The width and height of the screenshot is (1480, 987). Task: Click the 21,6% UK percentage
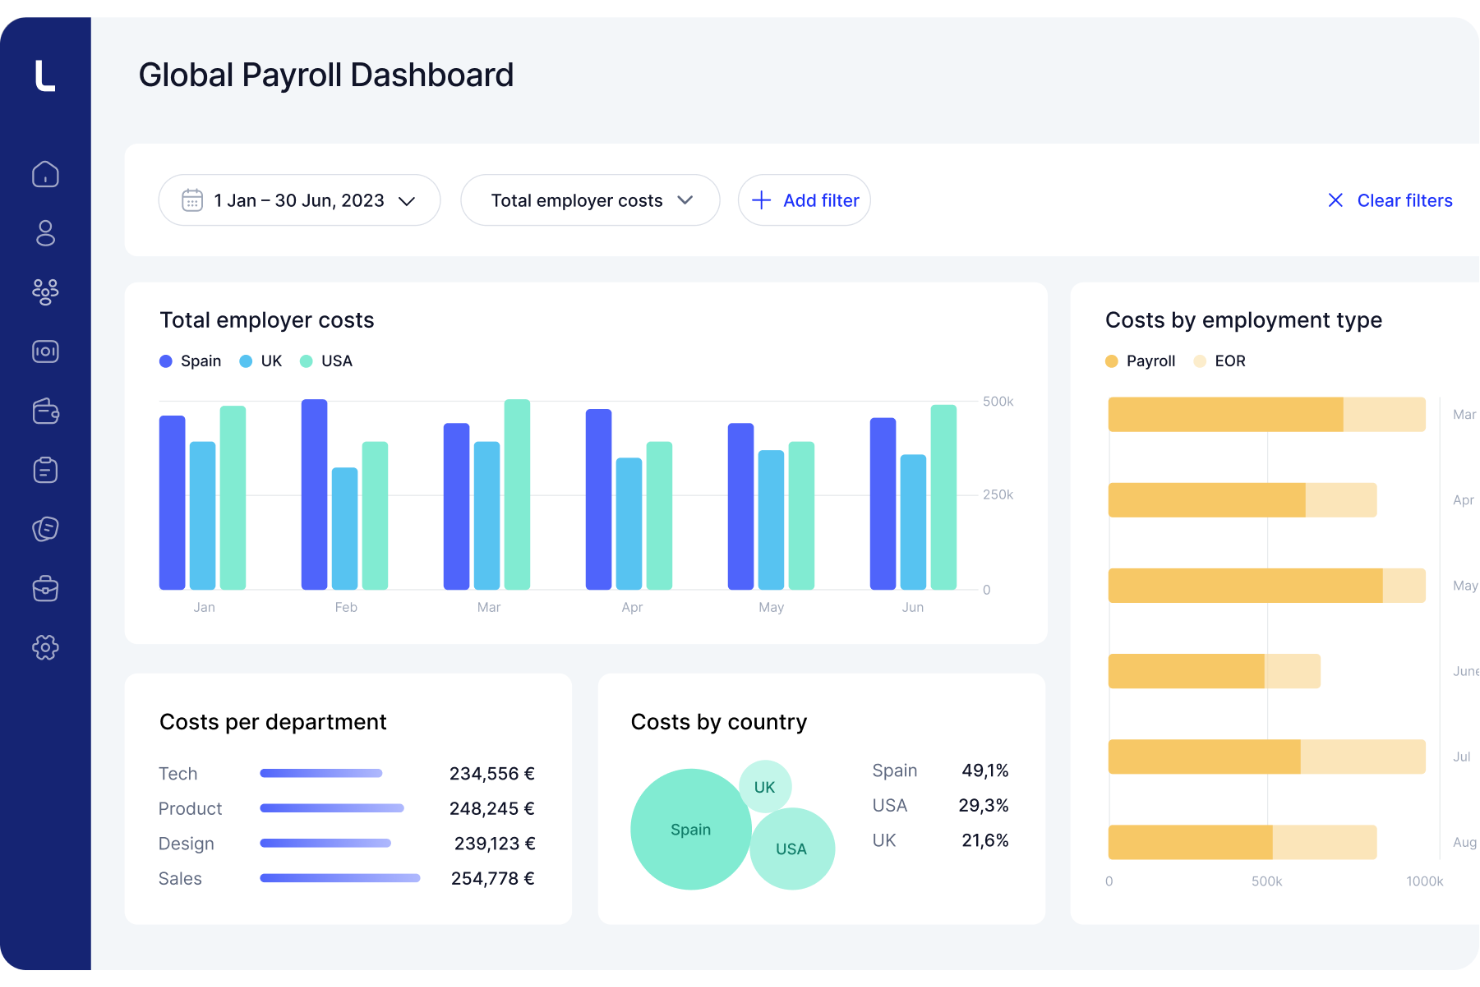[985, 840]
